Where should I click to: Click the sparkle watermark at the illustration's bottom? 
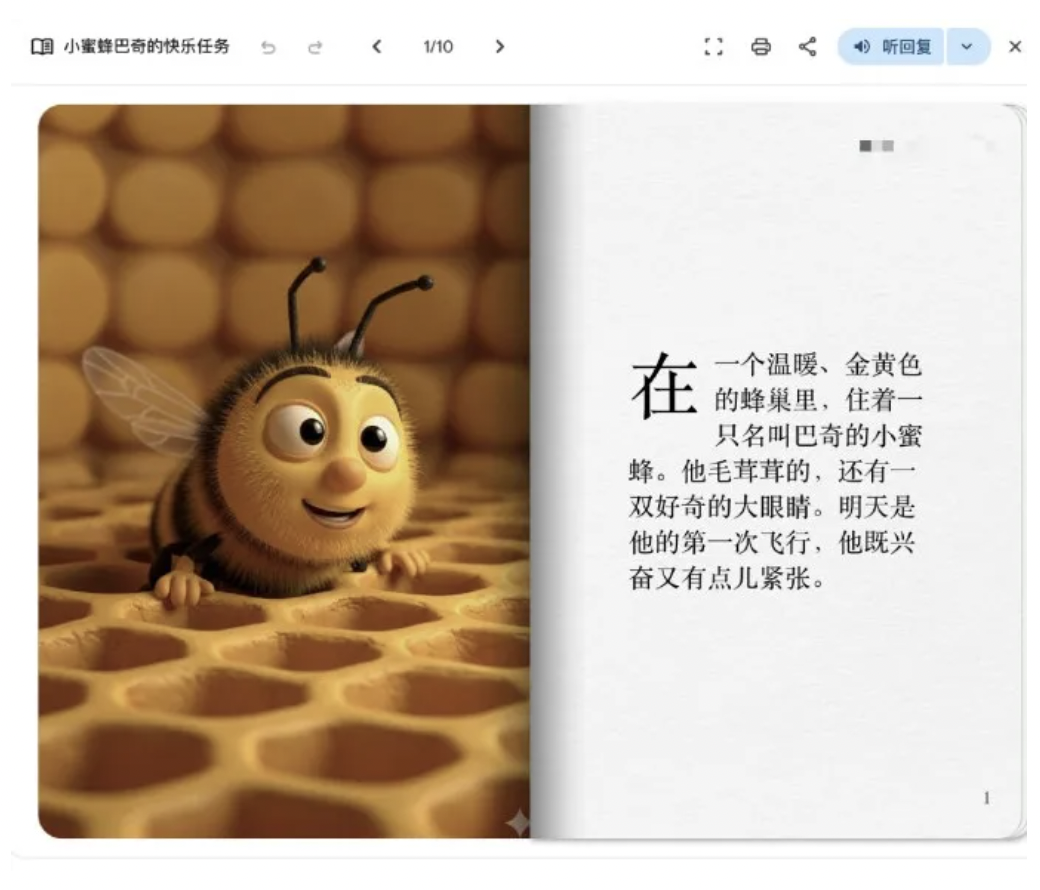pyautogui.click(x=518, y=823)
